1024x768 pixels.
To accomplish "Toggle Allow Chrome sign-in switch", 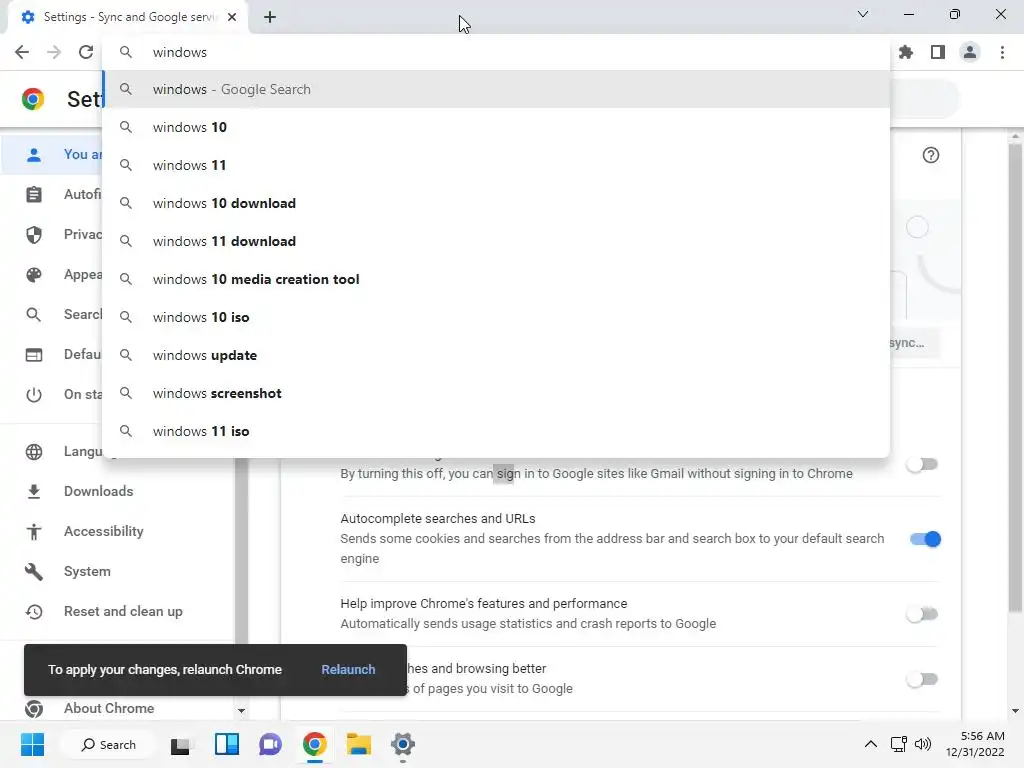I will point(923,464).
